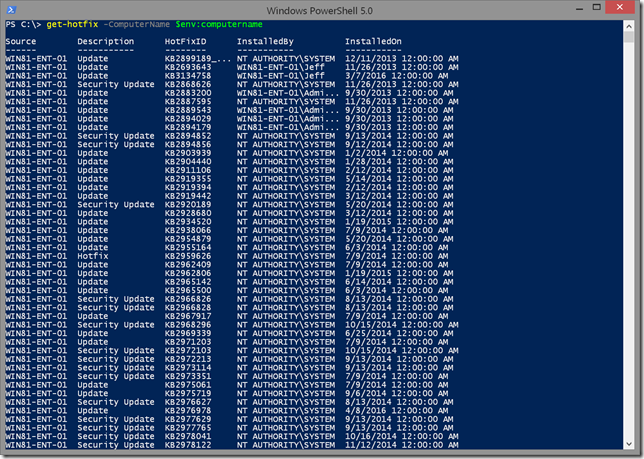This screenshot has width=644, height=459.
Task: Click hotfix ID KB2975719
Action: click(x=188, y=394)
